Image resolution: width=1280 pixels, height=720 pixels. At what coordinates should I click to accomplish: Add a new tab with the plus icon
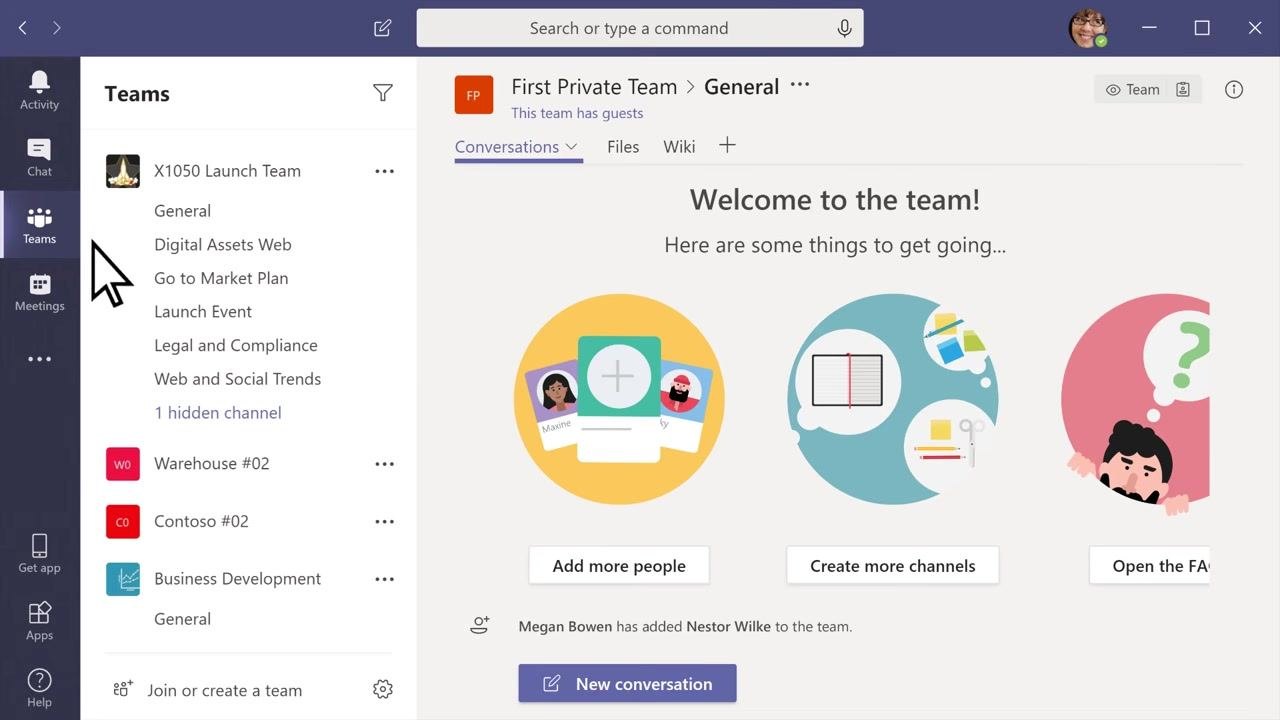(727, 146)
